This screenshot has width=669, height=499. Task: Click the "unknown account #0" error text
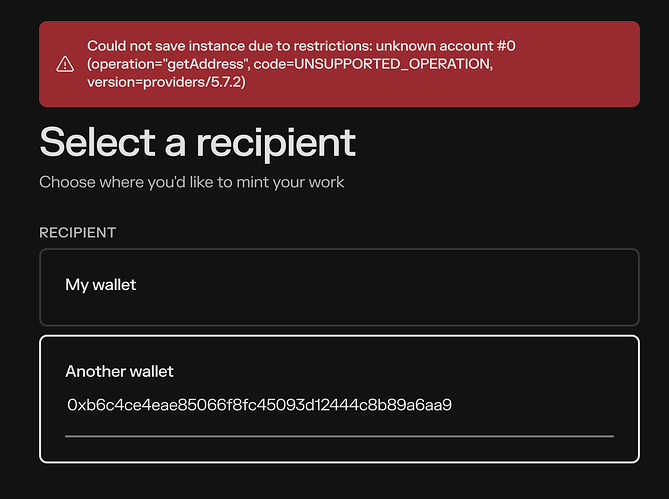(x=445, y=46)
